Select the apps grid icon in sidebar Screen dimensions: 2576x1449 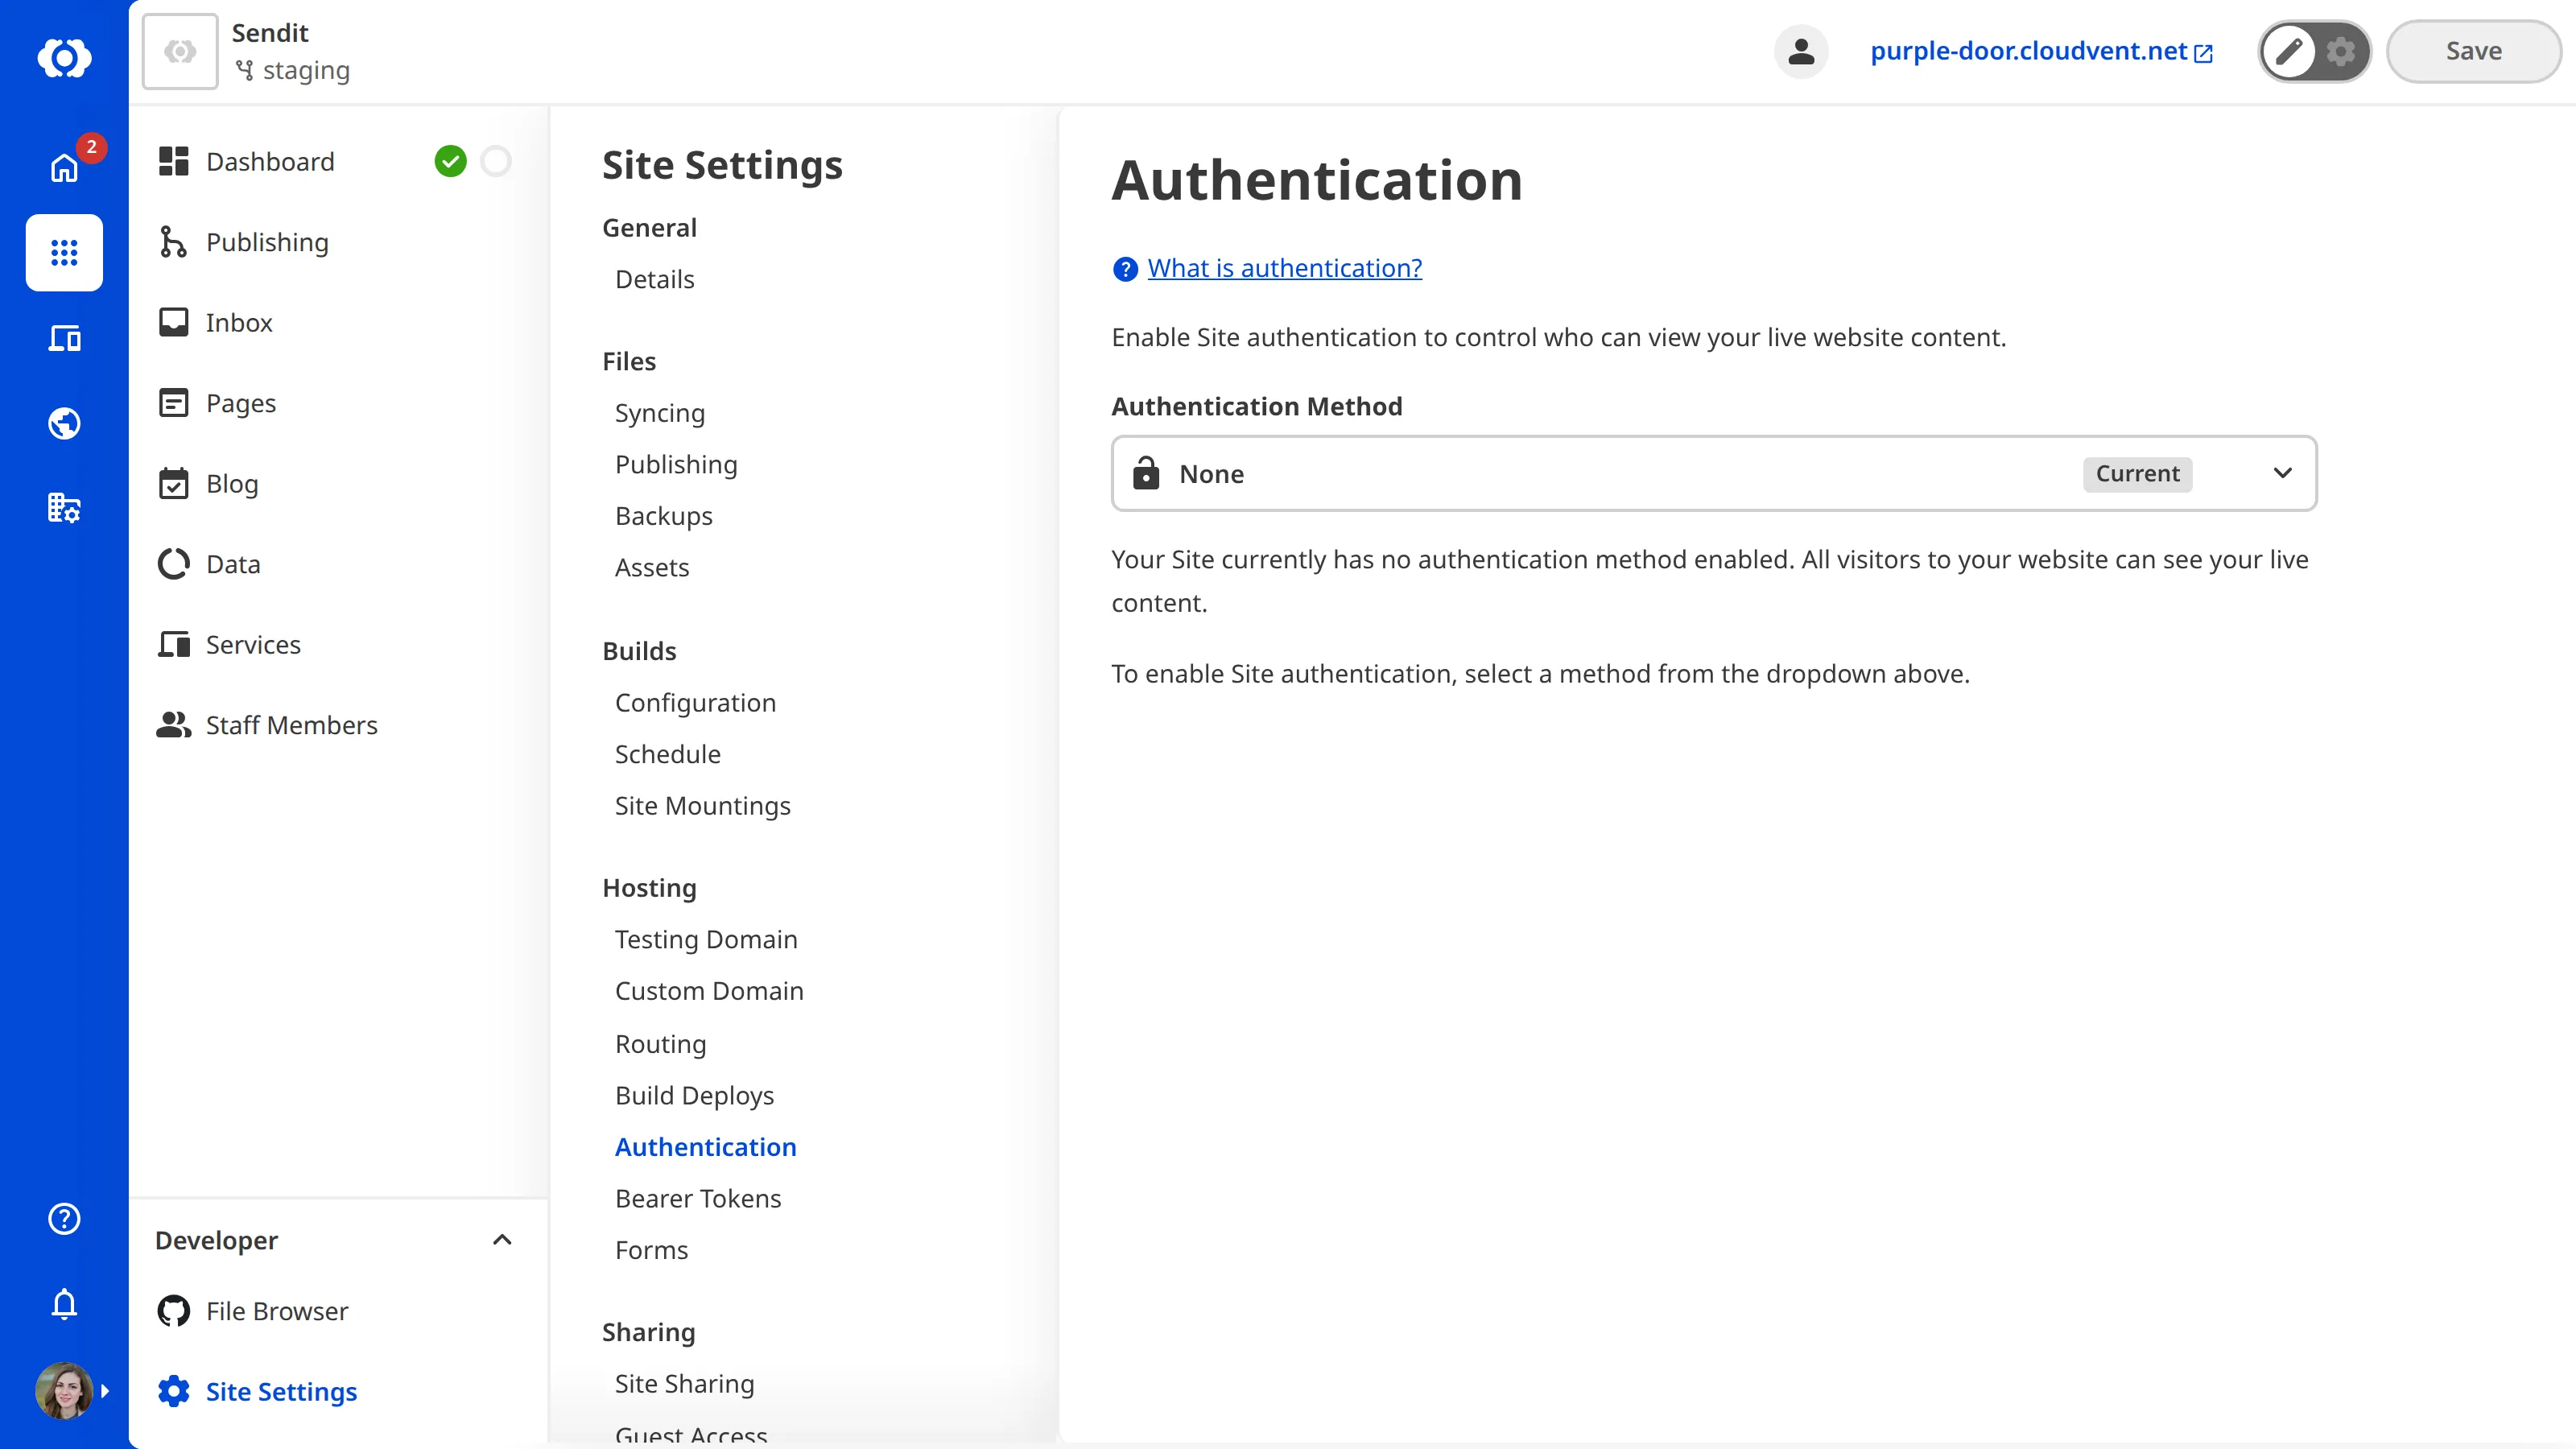pos(64,252)
